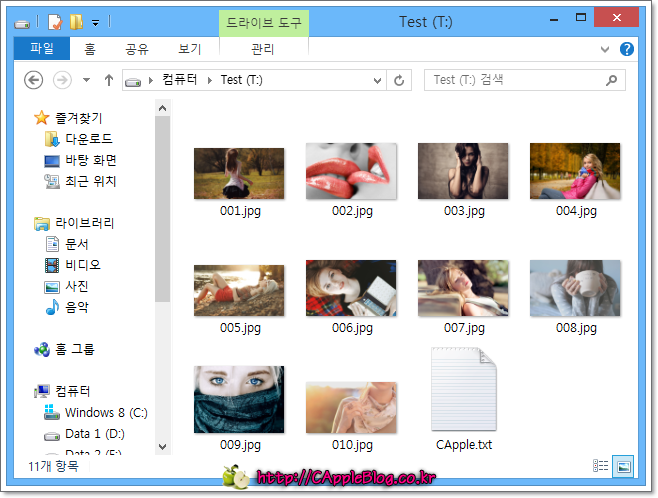Click 컴퓨터 in the address breadcrumb

180,79
